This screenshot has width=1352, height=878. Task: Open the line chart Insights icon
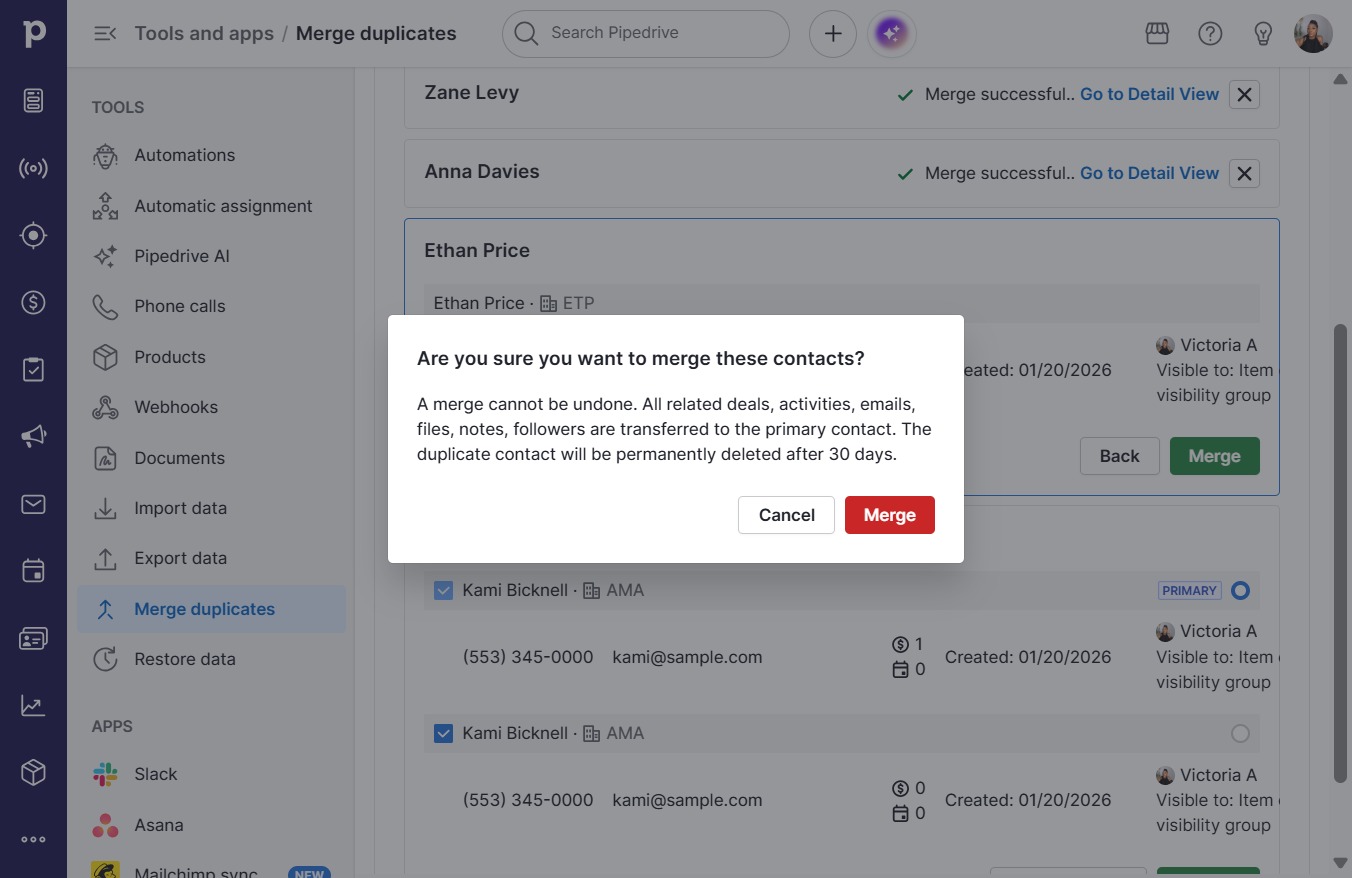(x=33, y=706)
